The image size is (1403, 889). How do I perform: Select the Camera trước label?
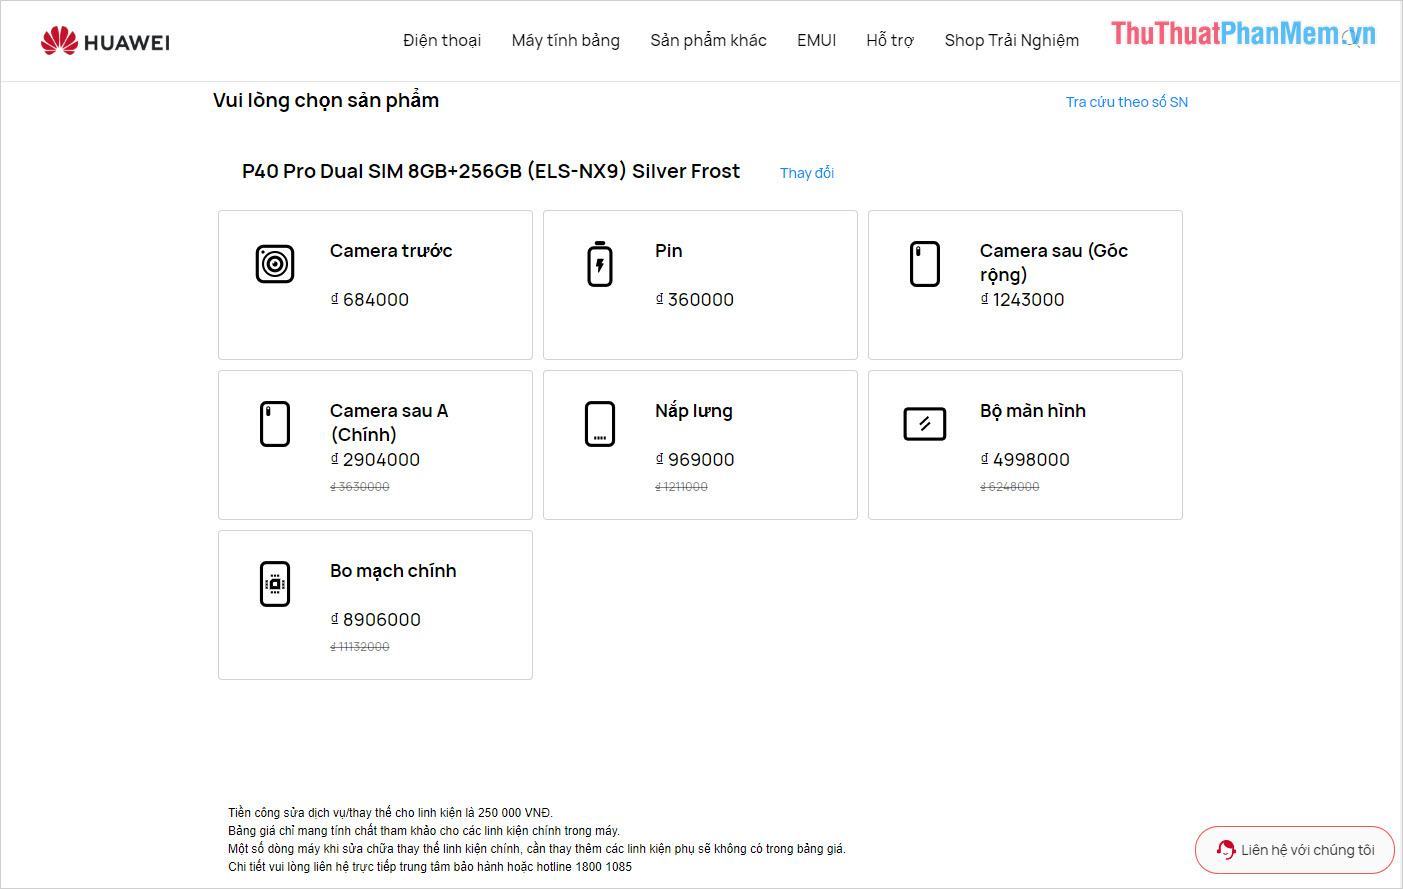[391, 251]
